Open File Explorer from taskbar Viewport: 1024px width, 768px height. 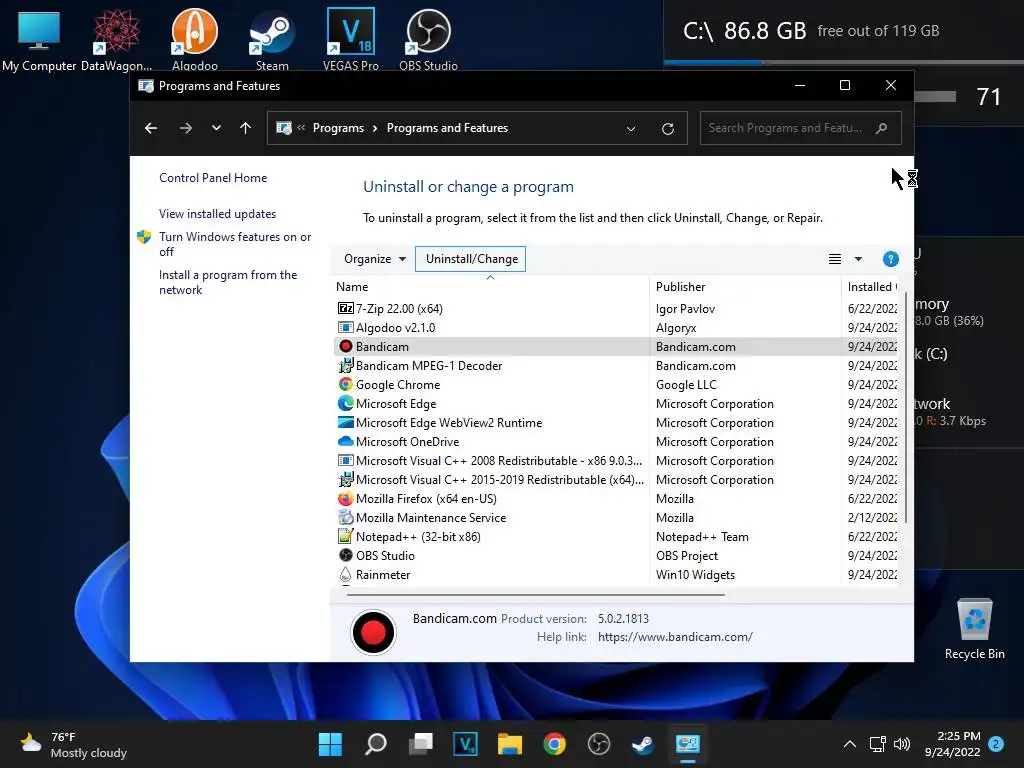(x=509, y=743)
